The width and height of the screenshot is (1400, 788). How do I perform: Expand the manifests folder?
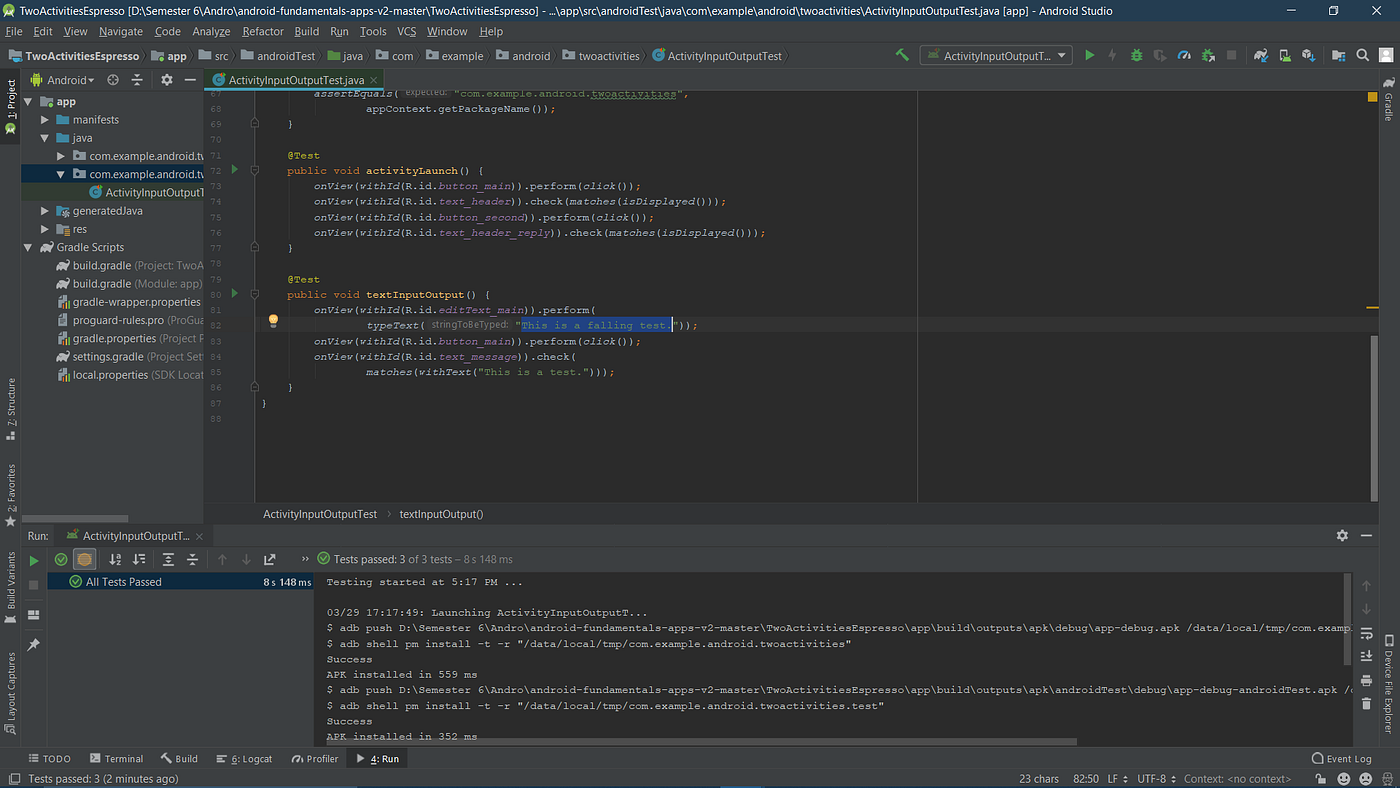44,118
